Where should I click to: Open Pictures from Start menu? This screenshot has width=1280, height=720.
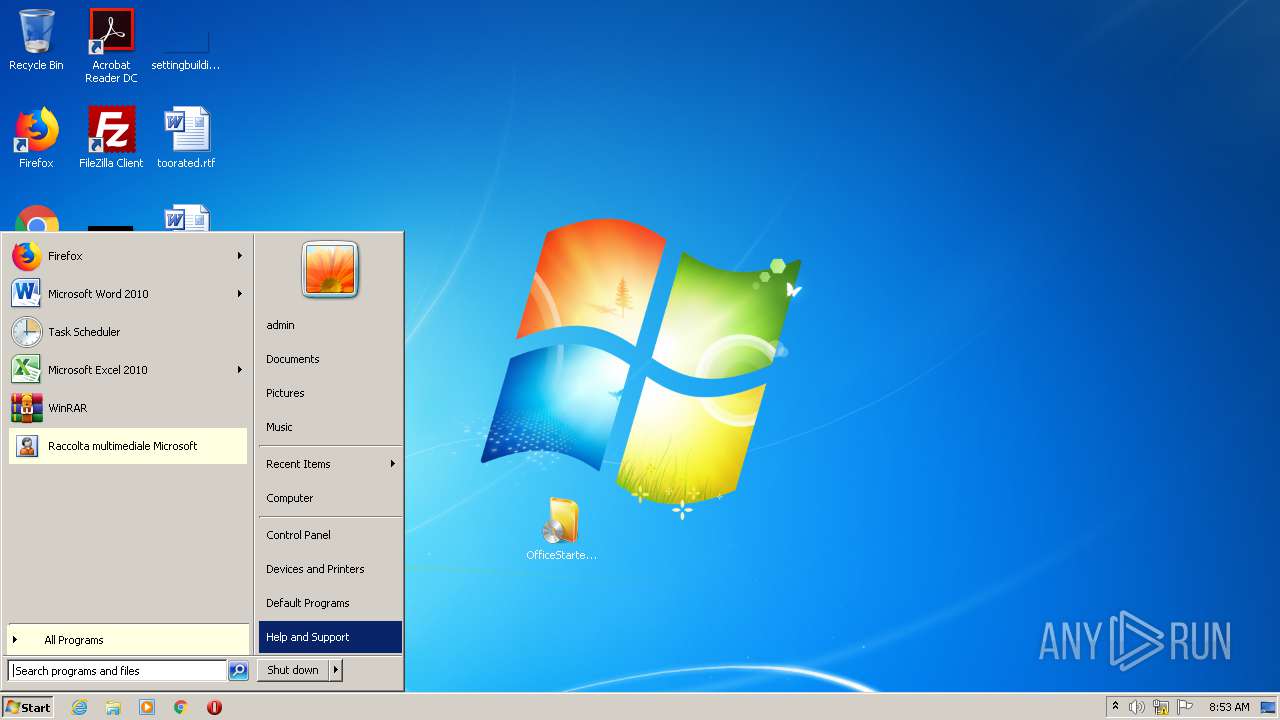tap(330, 393)
